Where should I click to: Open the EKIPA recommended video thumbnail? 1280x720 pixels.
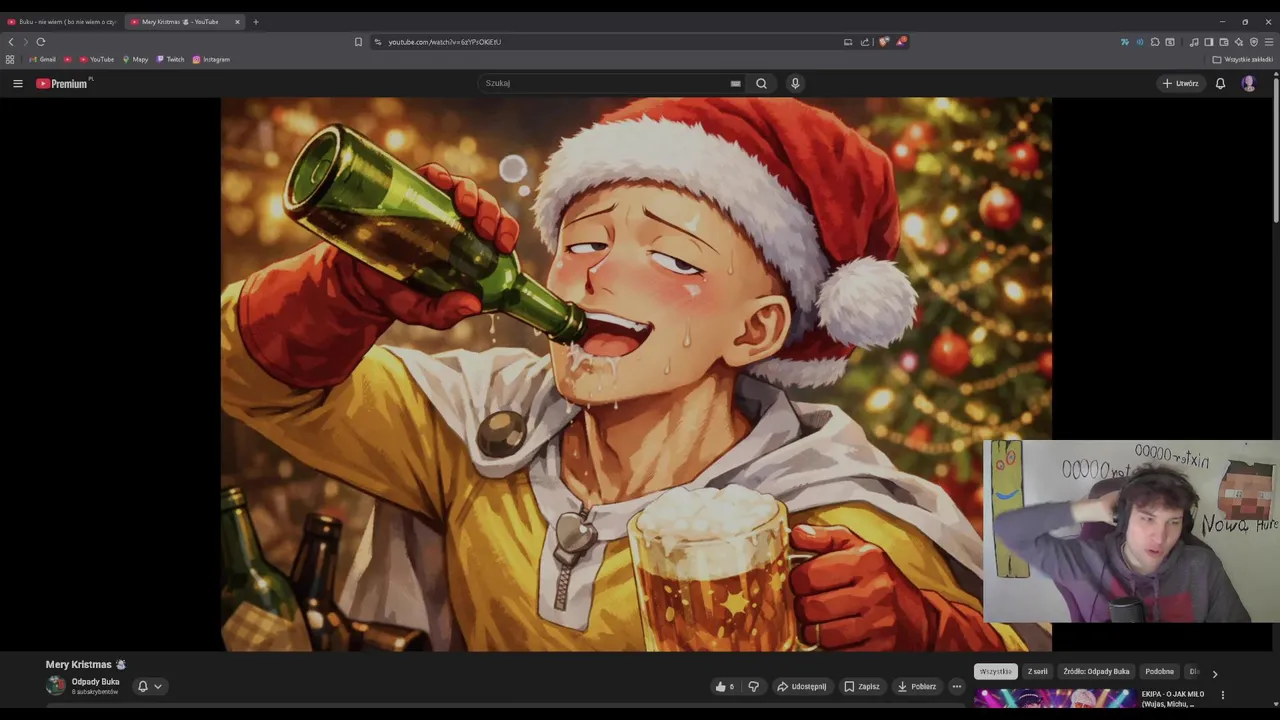(1055, 699)
